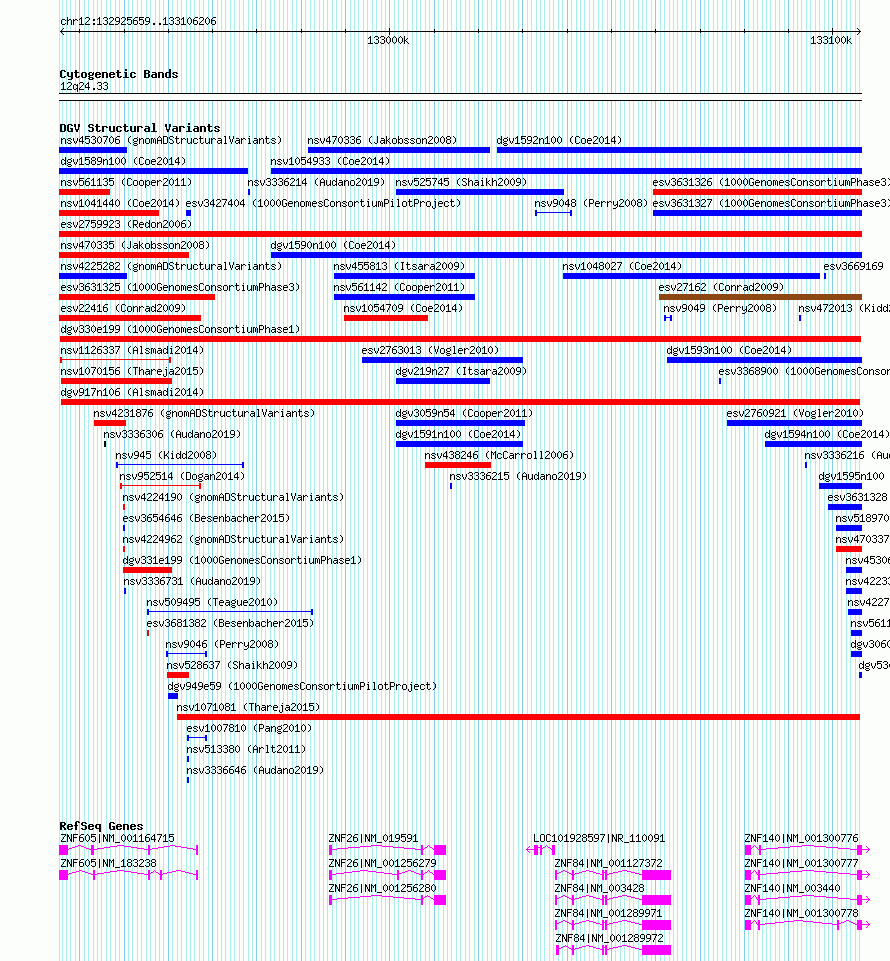This screenshot has width=890, height=961.
Task: Open the nsv1071081 (Thareja2015) variant label
Action: pyautogui.click(x=248, y=707)
